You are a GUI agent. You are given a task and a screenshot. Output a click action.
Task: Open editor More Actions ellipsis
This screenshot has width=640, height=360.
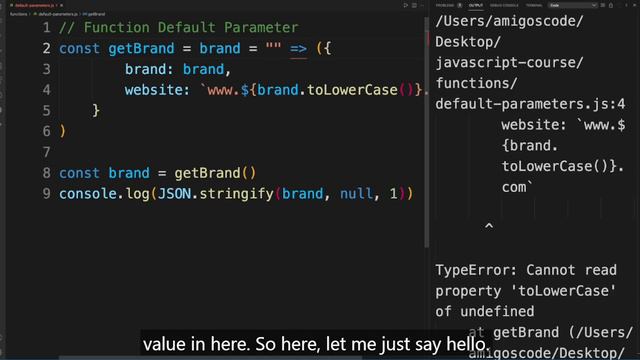(x=422, y=5)
